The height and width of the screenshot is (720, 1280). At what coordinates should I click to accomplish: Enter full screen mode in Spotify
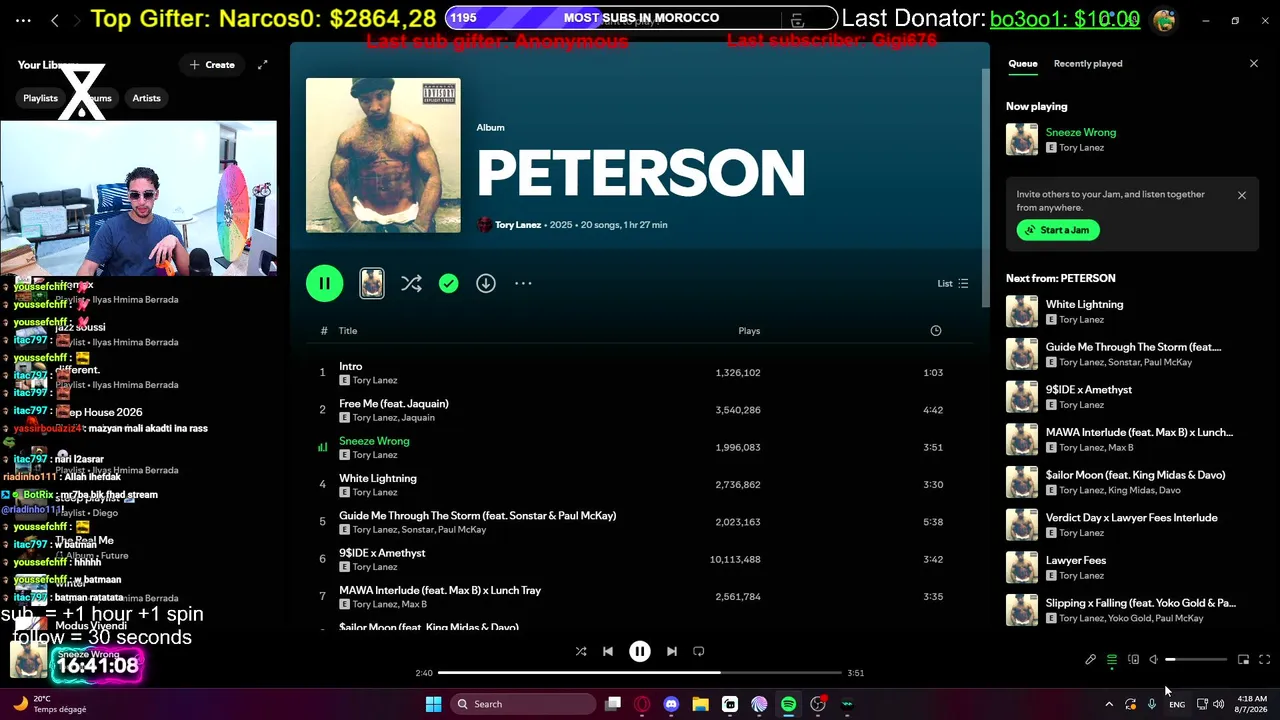pyautogui.click(x=1265, y=660)
